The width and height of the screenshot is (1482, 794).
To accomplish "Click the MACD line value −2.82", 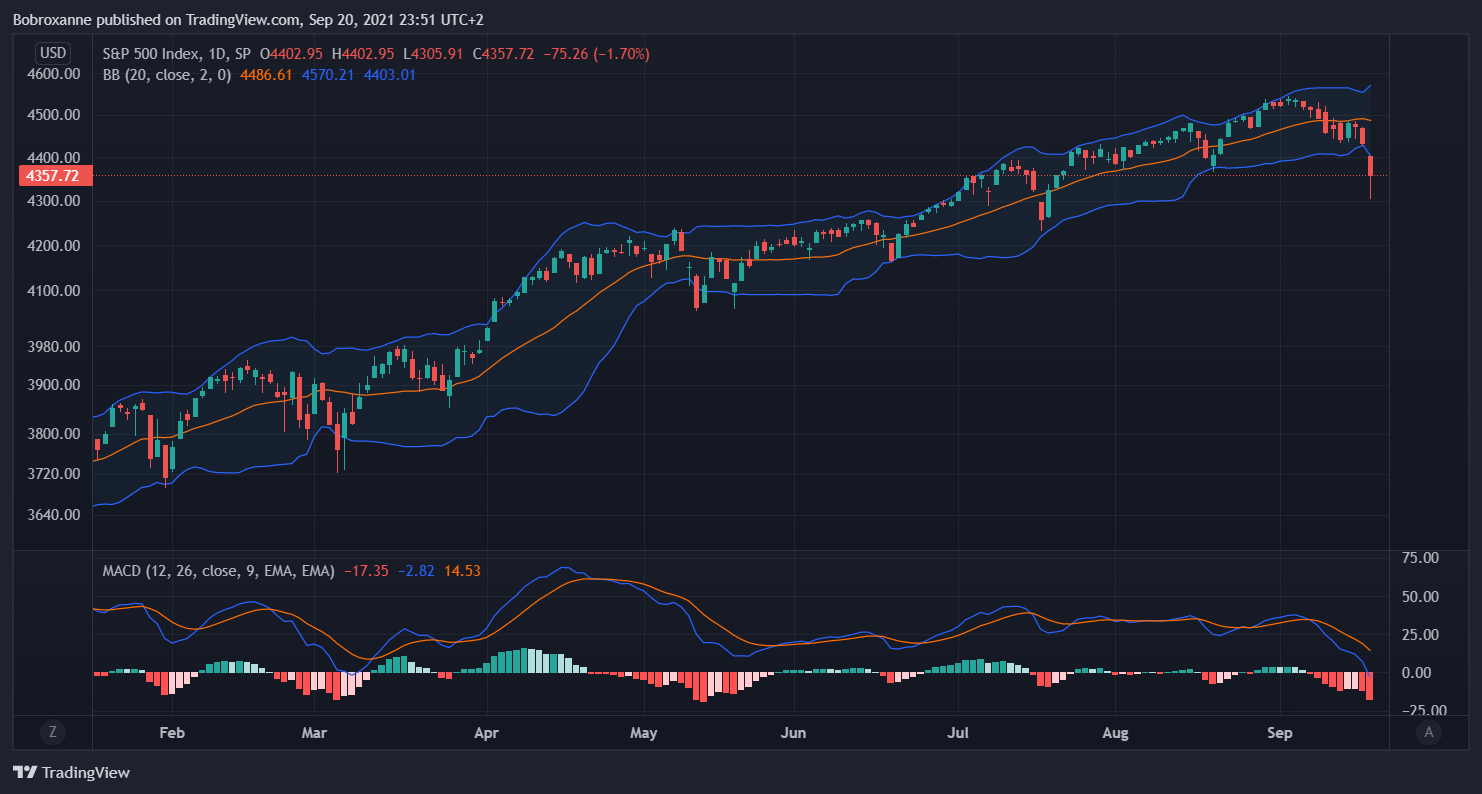I will tap(415, 571).
